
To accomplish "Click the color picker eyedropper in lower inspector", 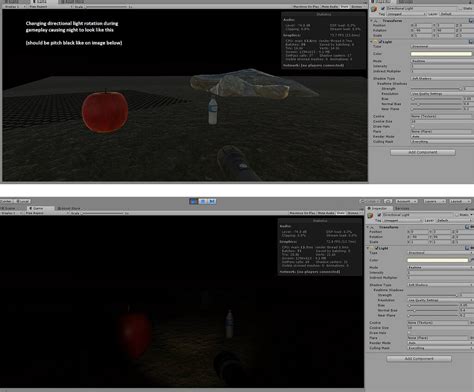I will 472,260.
